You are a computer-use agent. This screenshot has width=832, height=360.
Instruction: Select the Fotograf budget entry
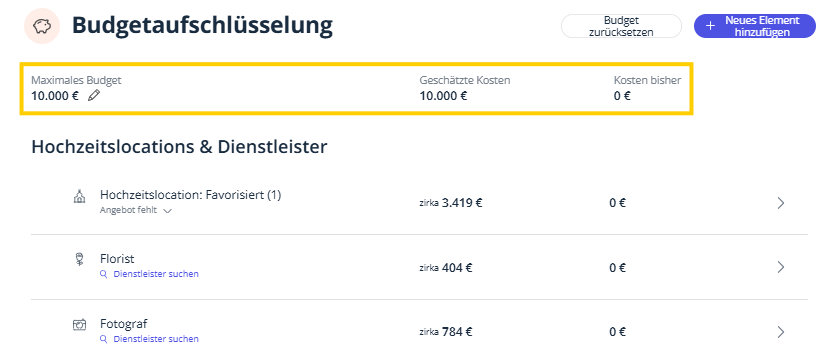click(124, 323)
